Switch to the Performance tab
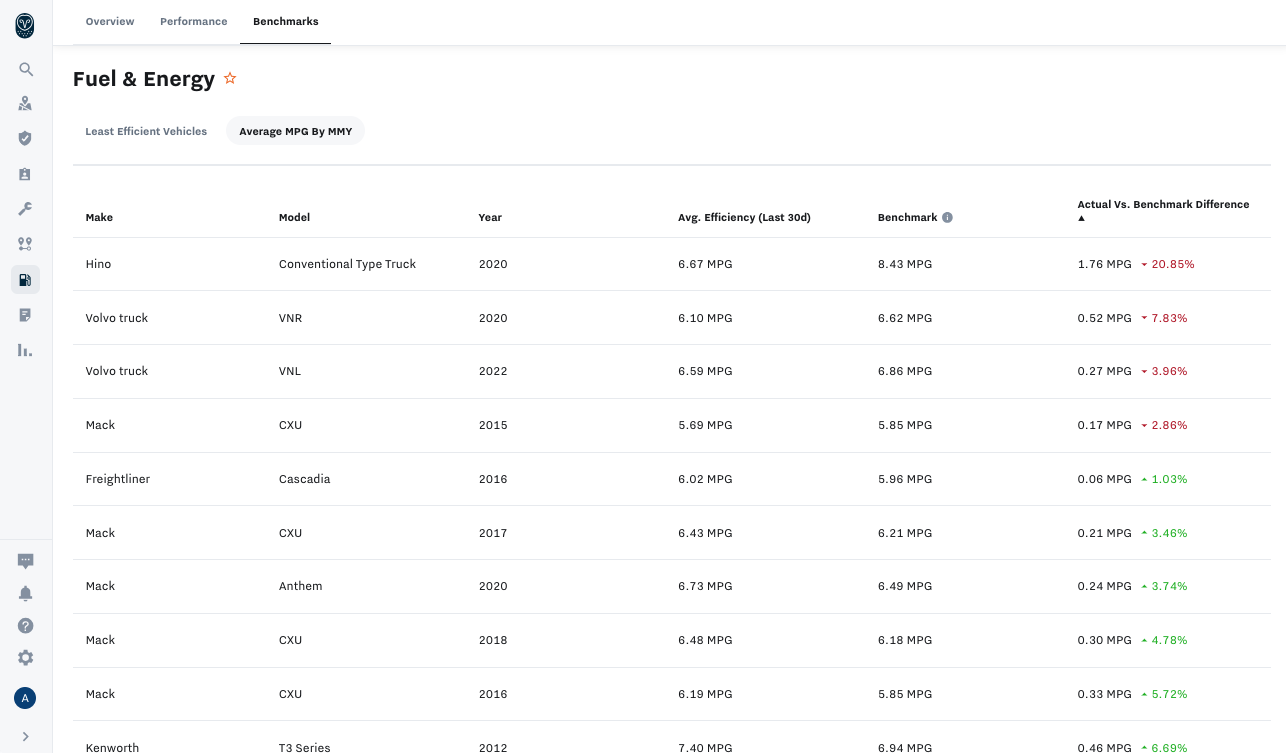The image size is (1286, 753). coord(194,21)
